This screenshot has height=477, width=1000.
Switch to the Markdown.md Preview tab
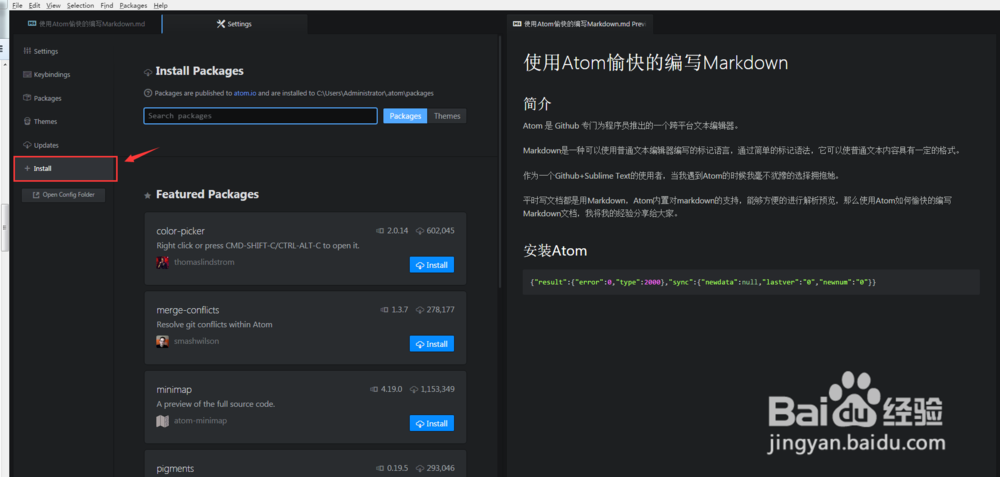tap(580, 24)
